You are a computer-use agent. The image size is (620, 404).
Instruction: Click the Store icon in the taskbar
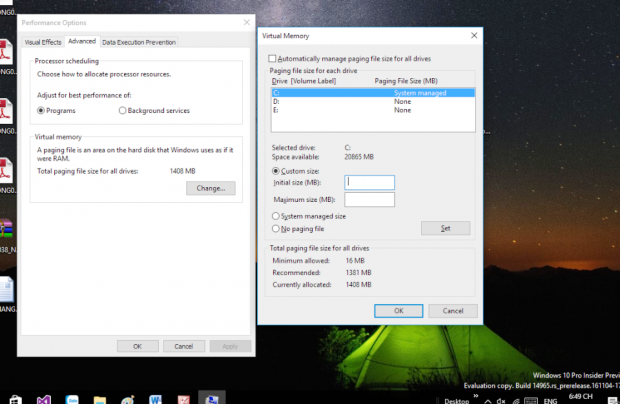(x=16, y=399)
